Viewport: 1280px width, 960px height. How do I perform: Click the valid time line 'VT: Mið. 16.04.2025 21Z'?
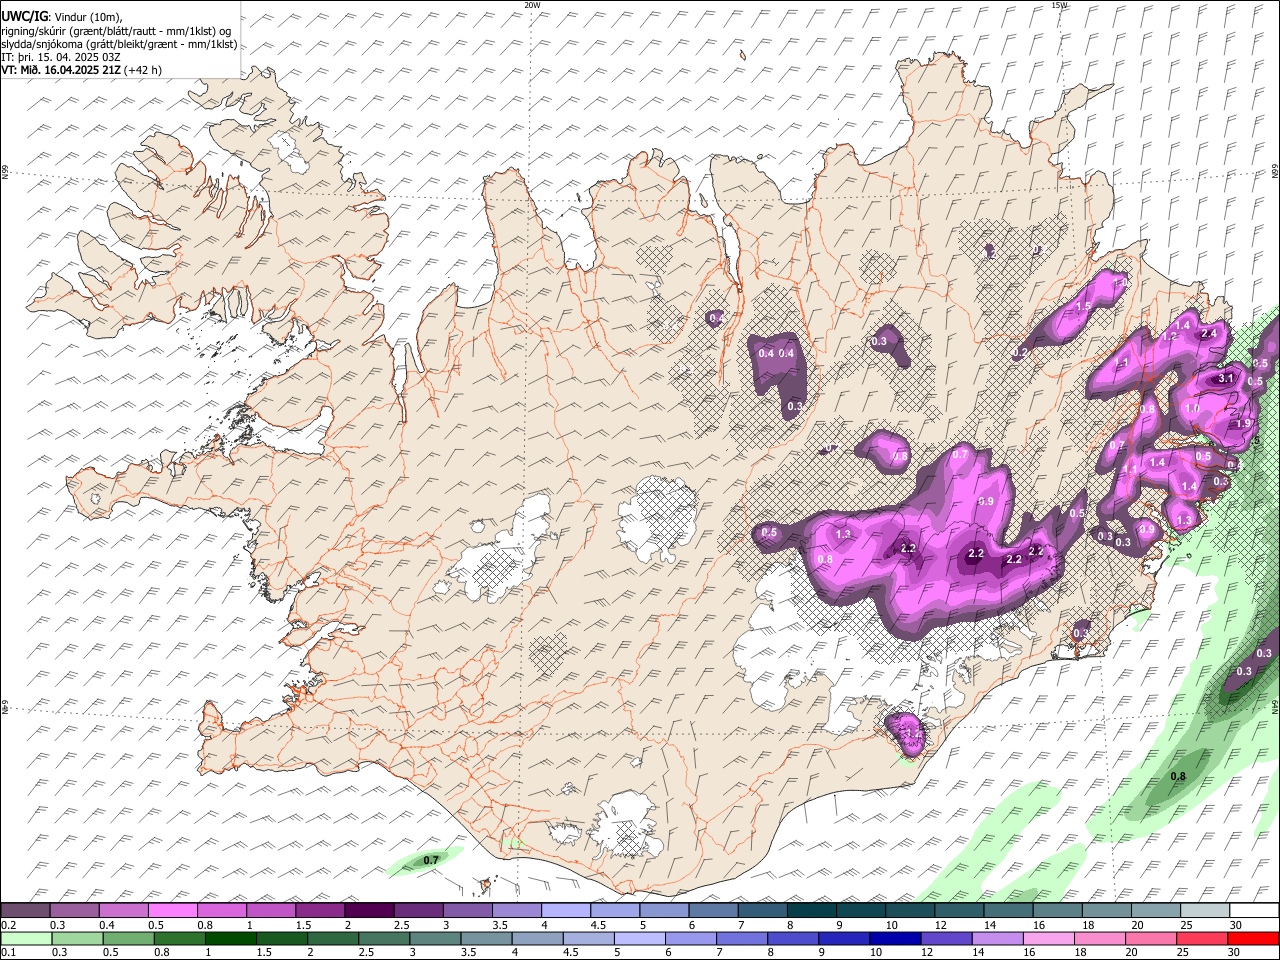coord(61,70)
